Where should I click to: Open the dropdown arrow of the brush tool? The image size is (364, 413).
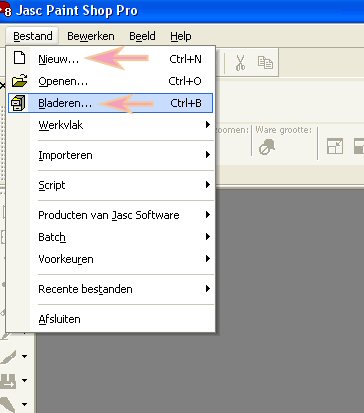pos(25,356)
